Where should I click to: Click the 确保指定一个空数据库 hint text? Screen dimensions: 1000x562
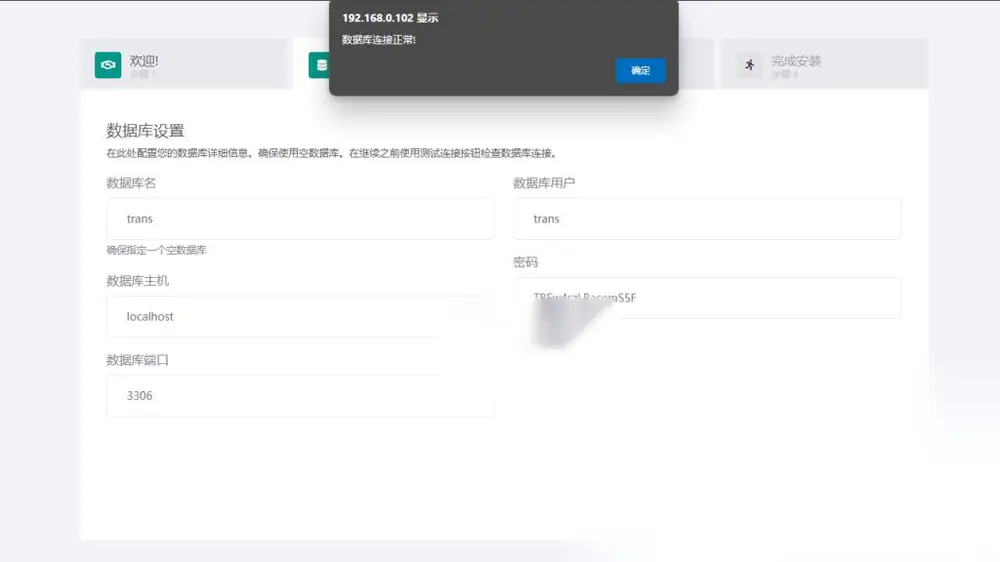point(156,250)
